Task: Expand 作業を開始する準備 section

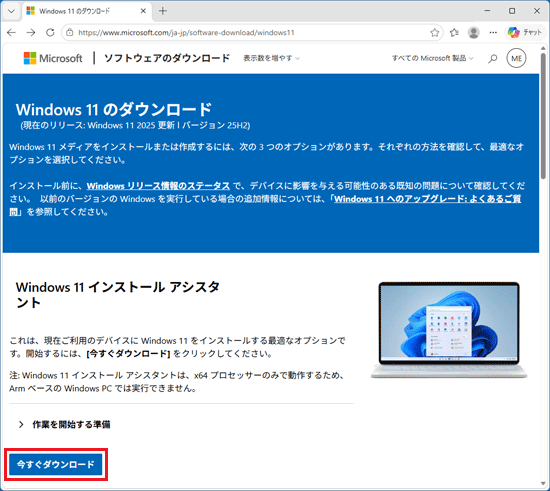Action: coord(64,424)
